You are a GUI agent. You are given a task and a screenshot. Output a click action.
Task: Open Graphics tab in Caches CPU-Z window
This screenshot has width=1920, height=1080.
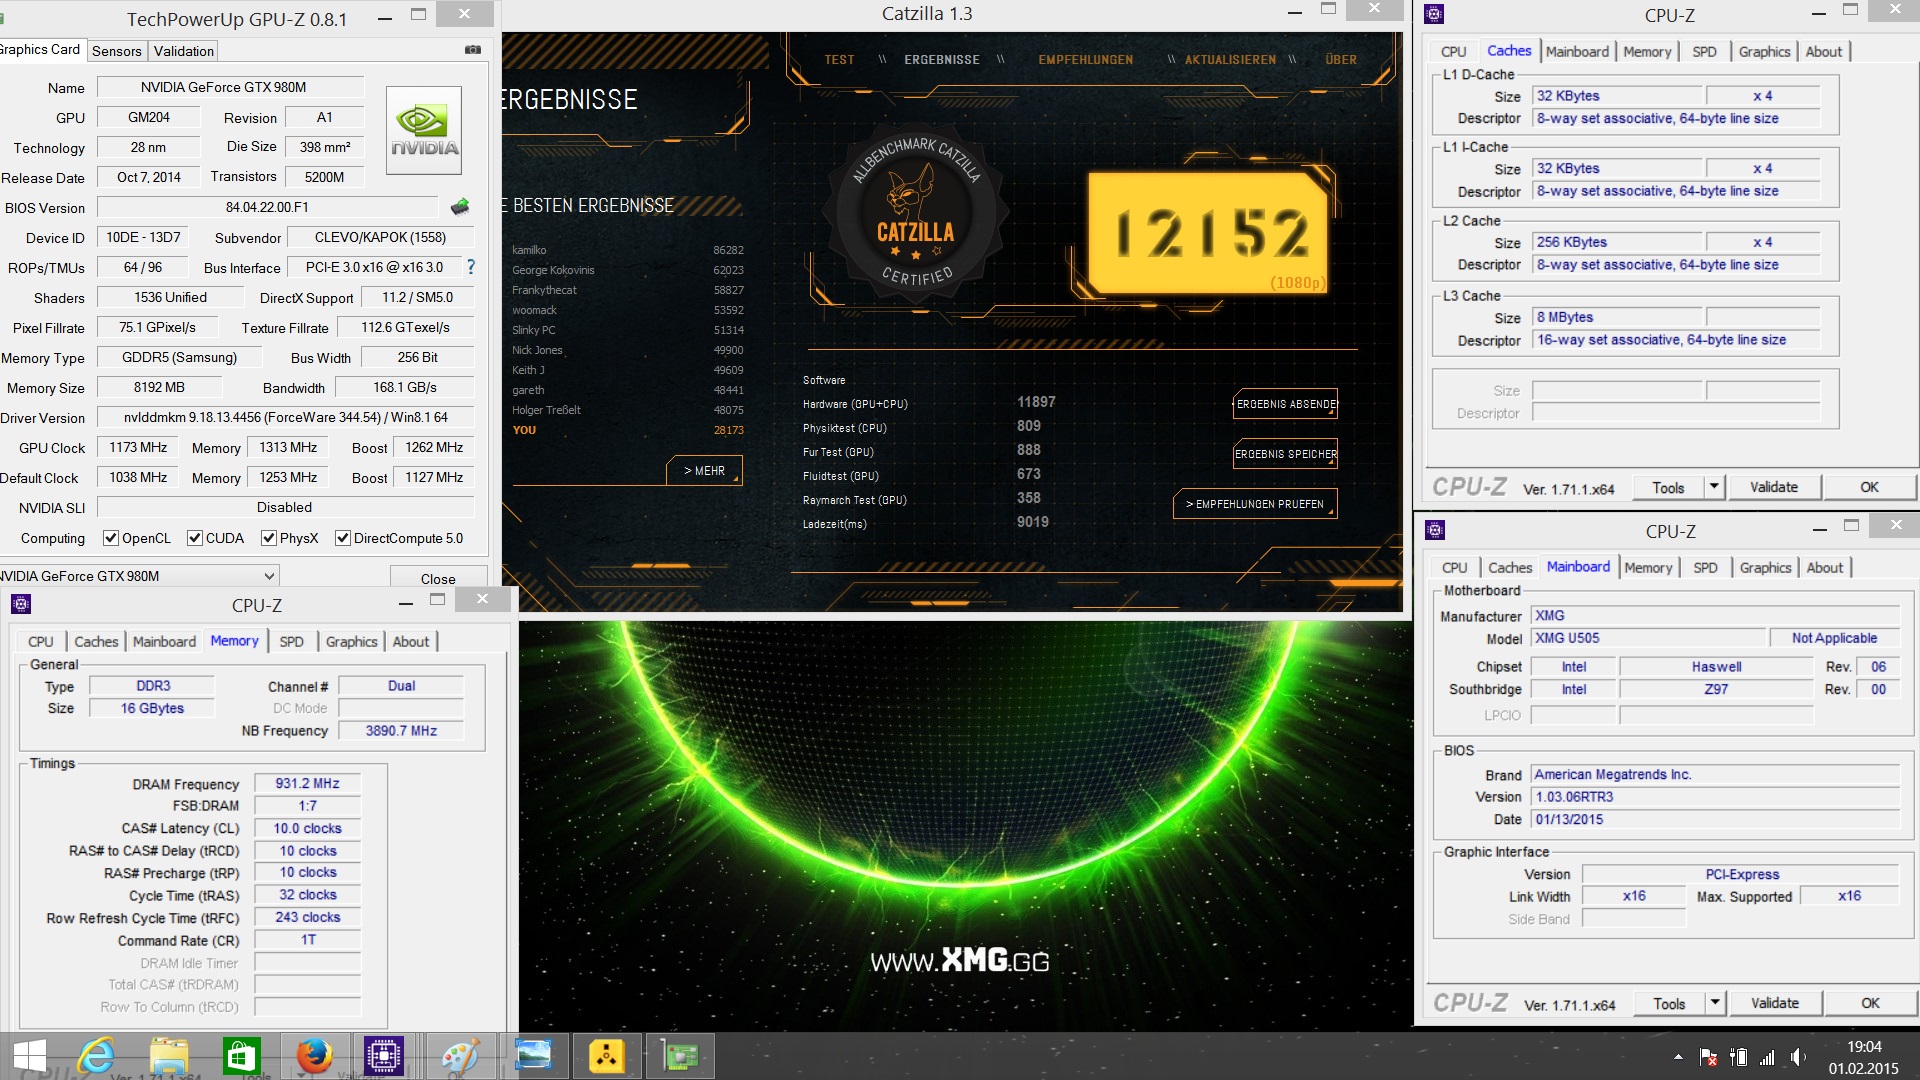(1764, 52)
